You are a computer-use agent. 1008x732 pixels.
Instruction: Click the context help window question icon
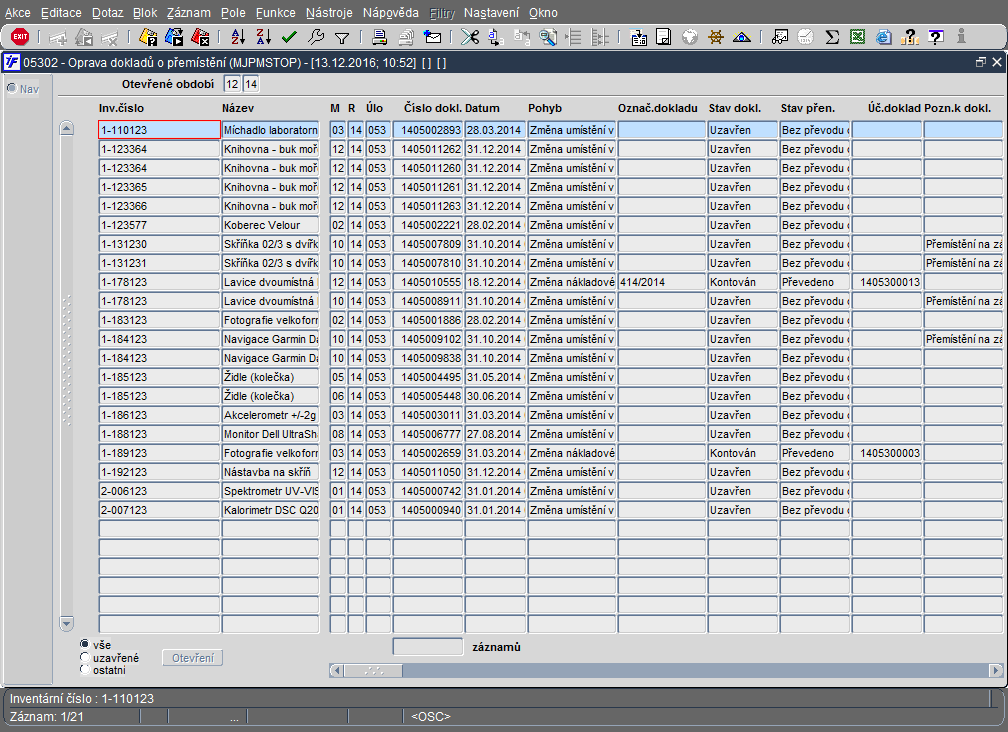[936, 37]
